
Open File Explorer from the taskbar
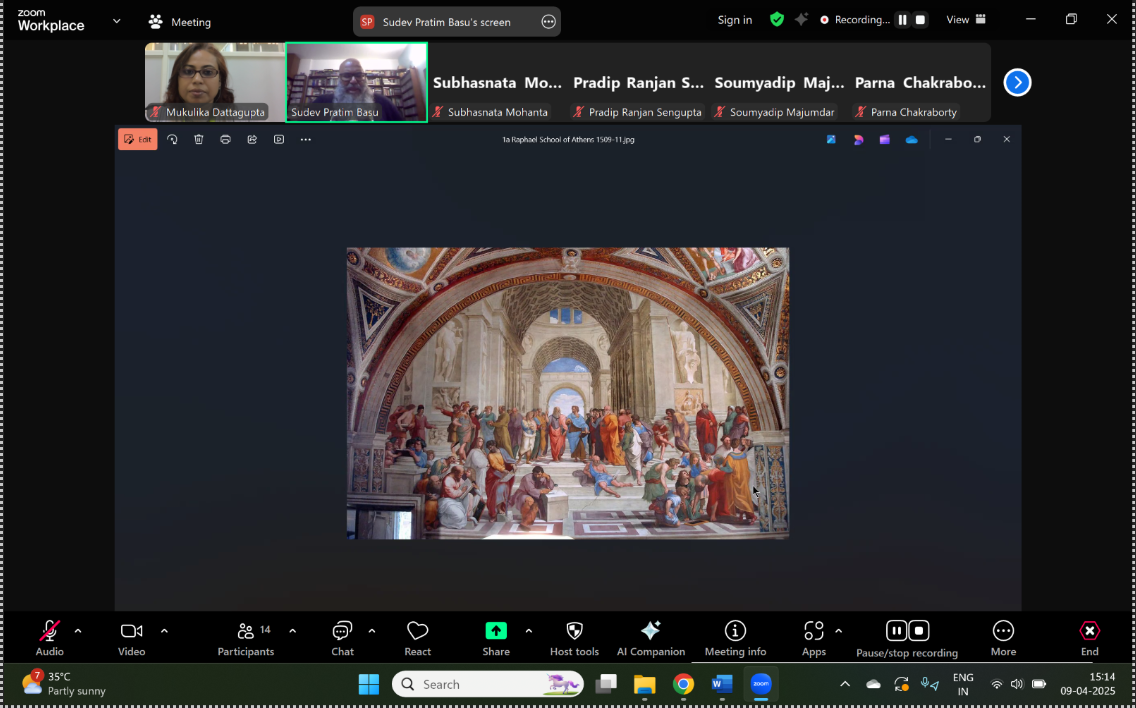[x=644, y=684]
